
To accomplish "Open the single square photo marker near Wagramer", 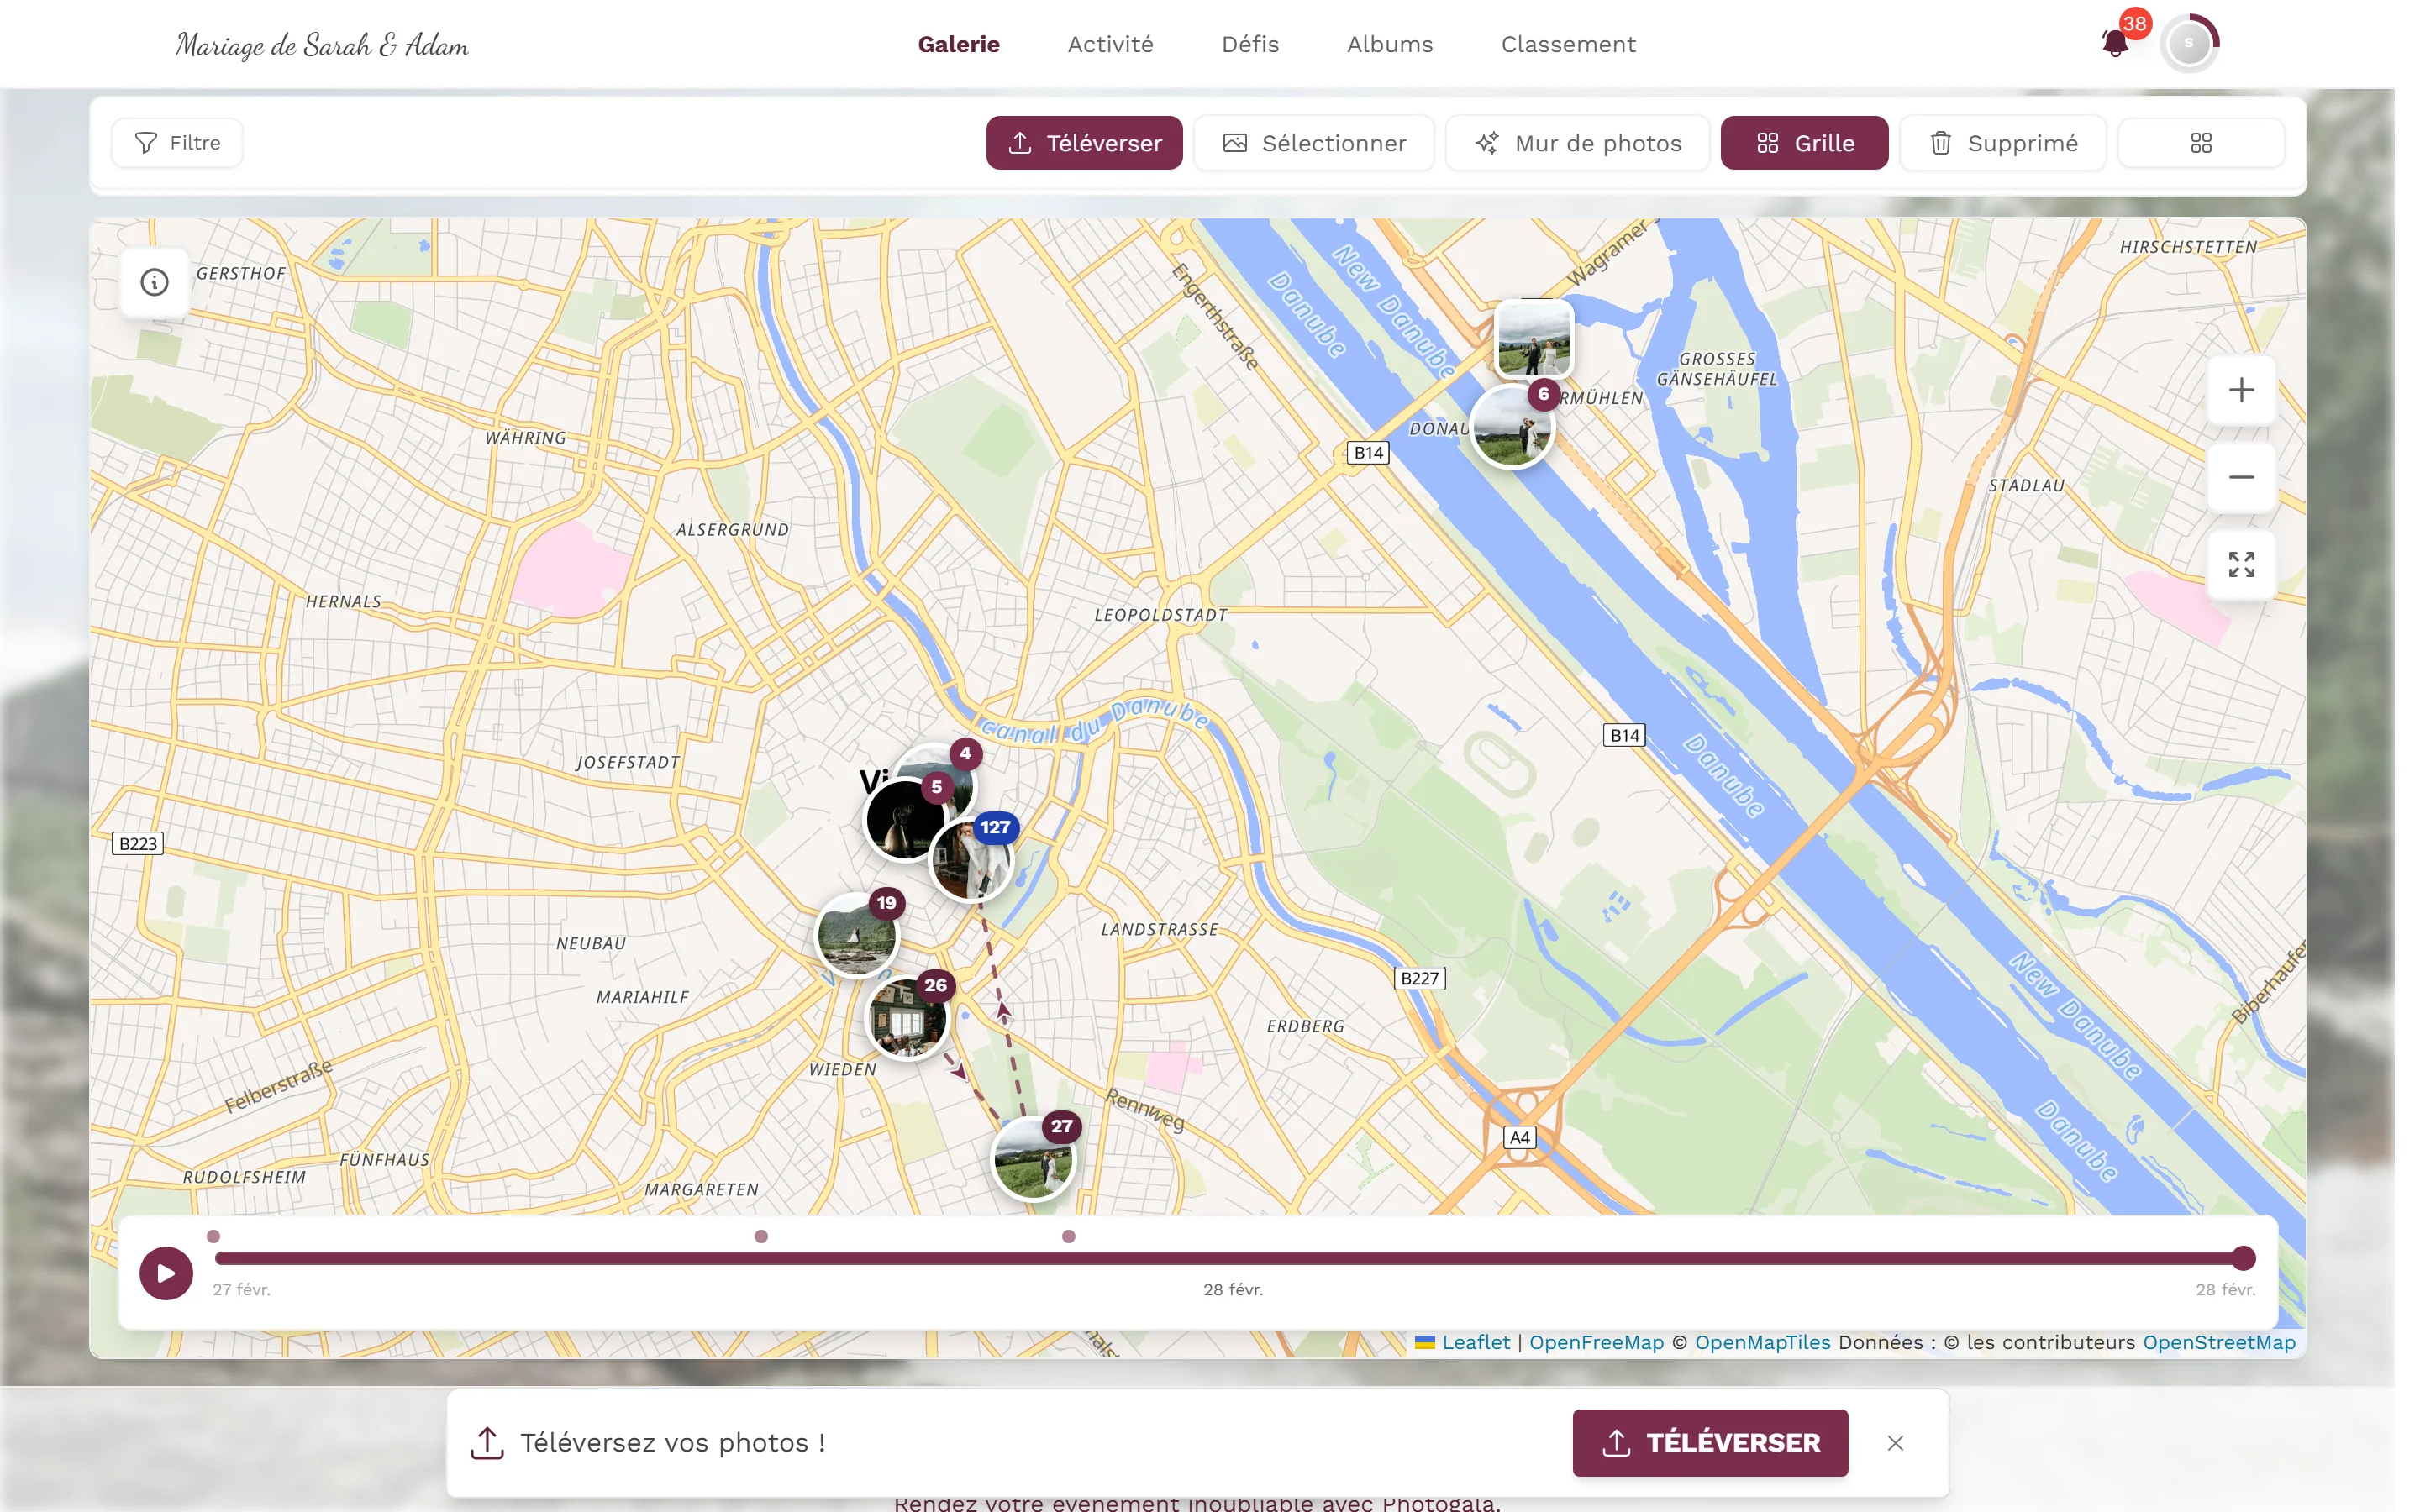I will 1533,338.
